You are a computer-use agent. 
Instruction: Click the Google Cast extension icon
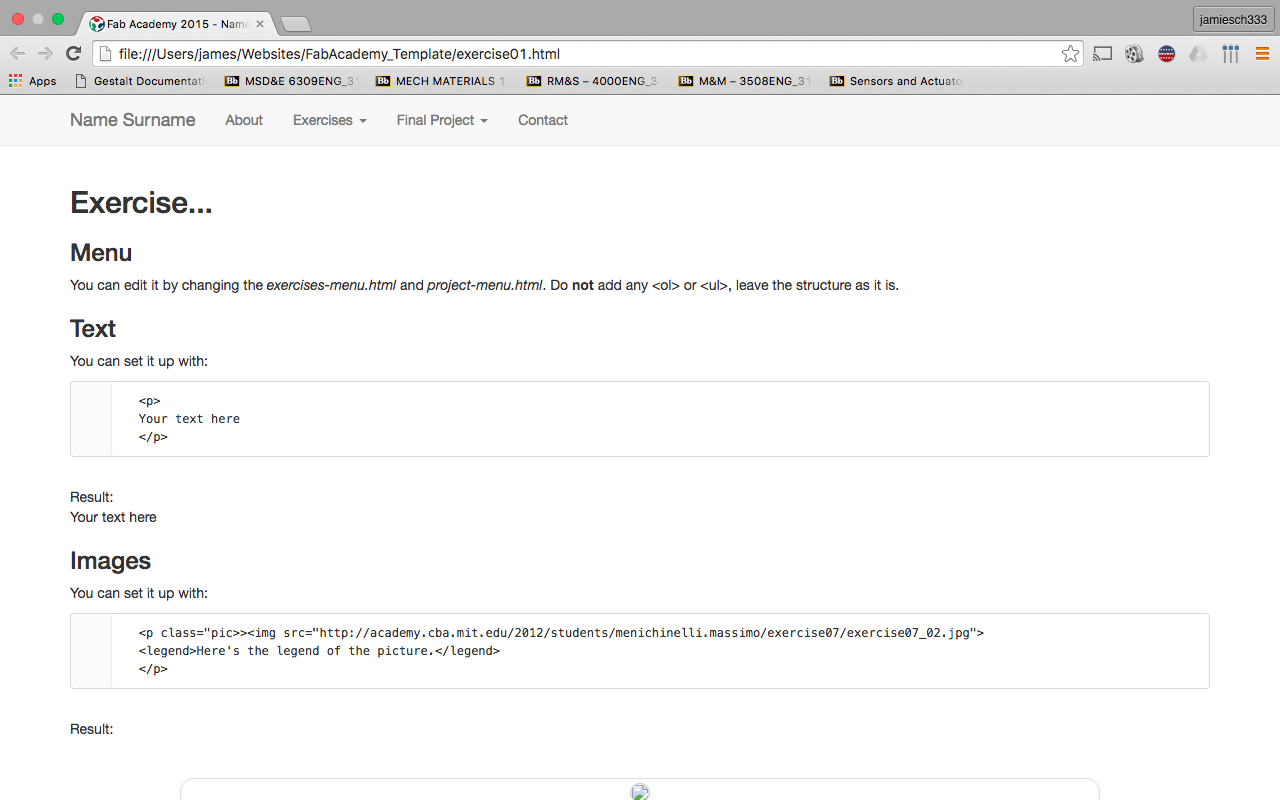click(x=1102, y=54)
